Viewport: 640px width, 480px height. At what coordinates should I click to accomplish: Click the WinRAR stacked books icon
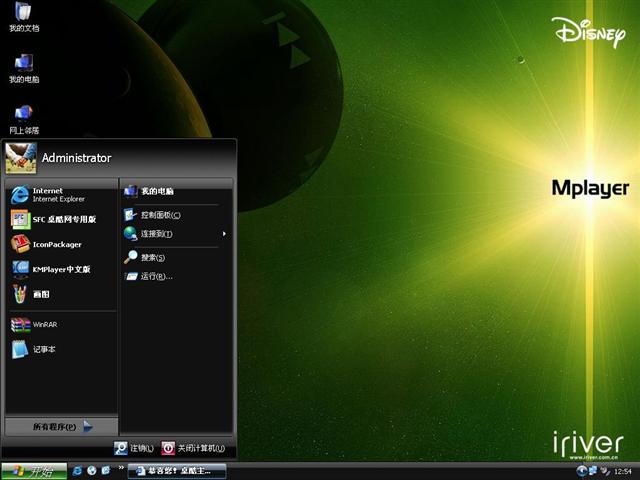coord(20,325)
